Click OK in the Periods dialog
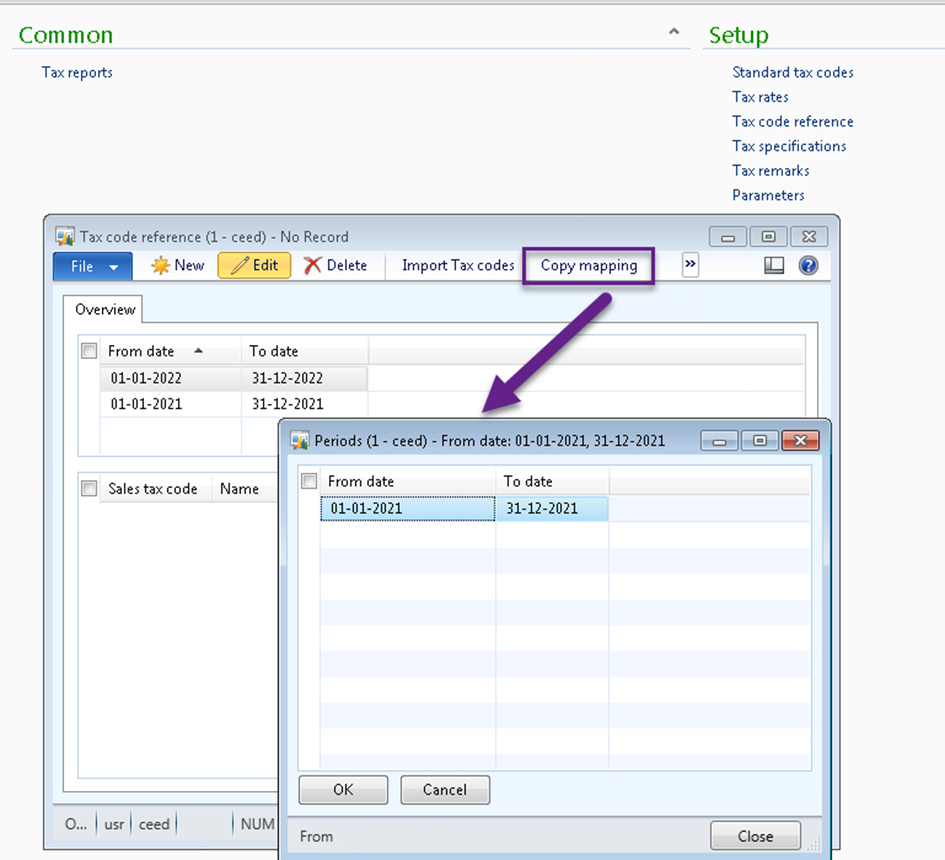The height and width of the screenshot is (860, 945). pos(343,789)
